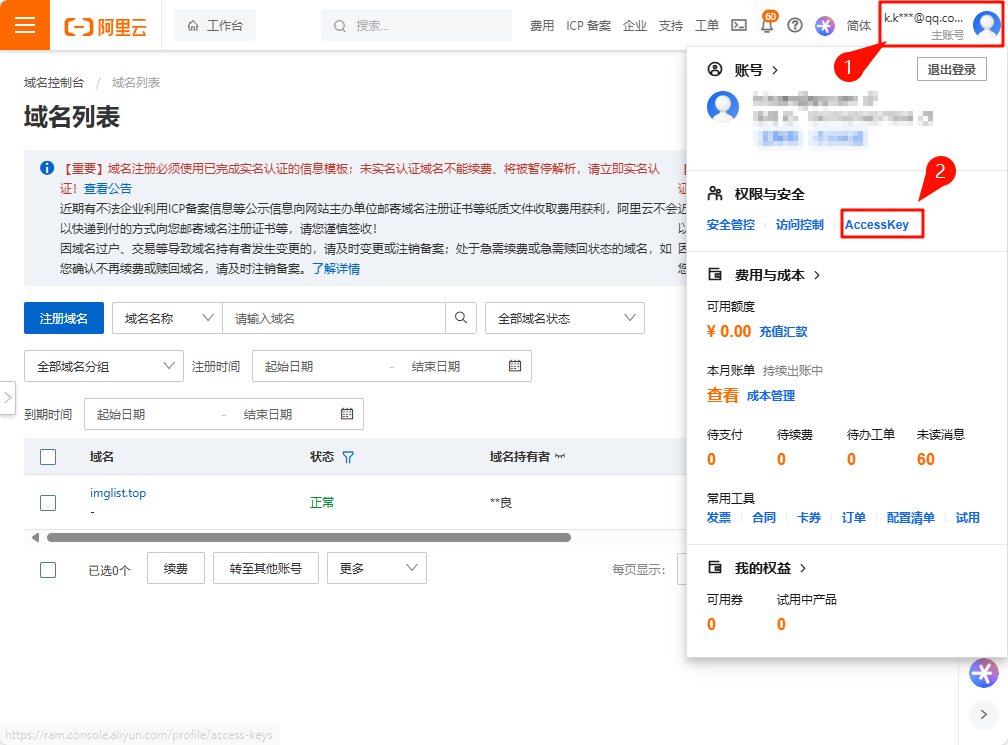Open 安全管控 link

[731, 224]
